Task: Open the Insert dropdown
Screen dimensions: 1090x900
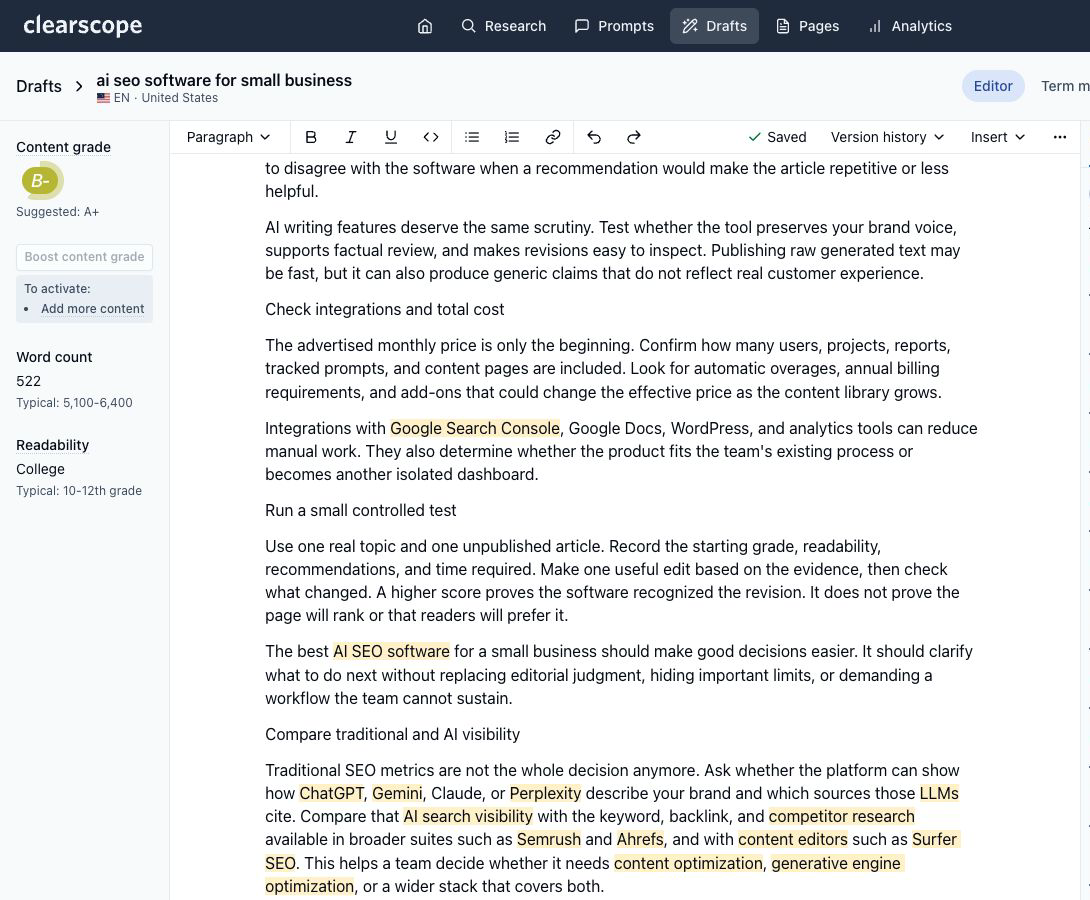Action: 998,137
